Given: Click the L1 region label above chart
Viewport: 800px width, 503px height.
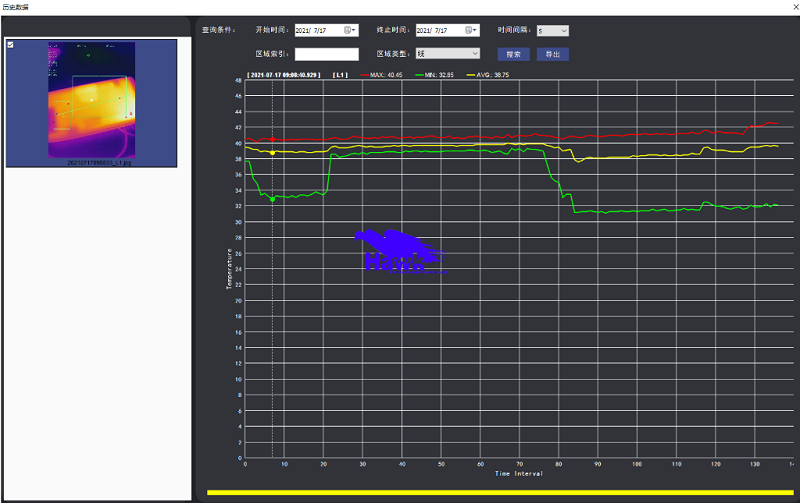Looking at the screenshot, I should click(339, 75).
